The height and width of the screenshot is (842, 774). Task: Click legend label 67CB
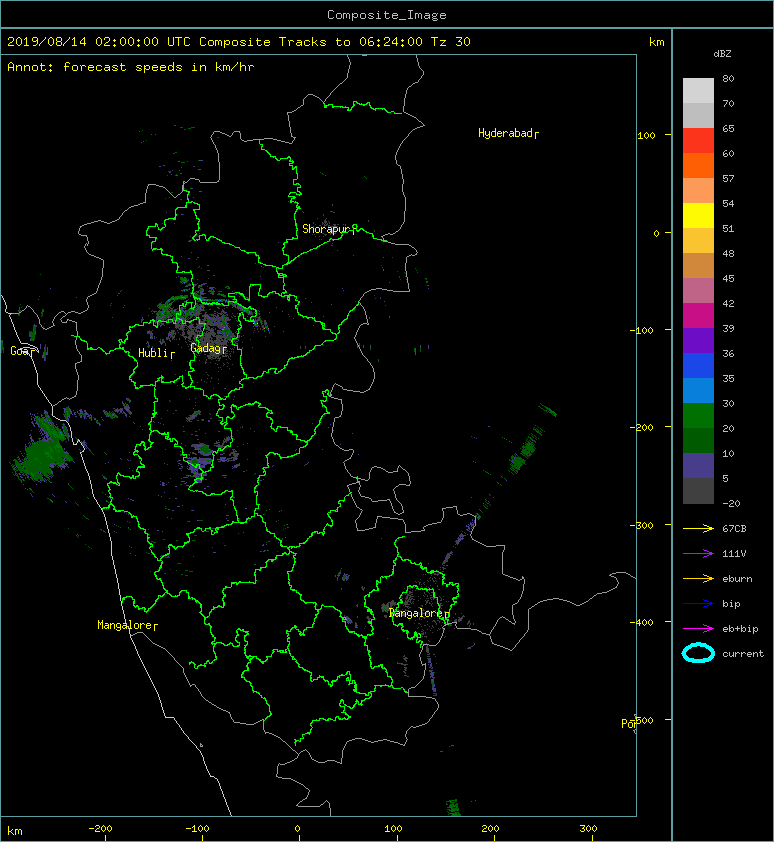(x=734, y=528)
